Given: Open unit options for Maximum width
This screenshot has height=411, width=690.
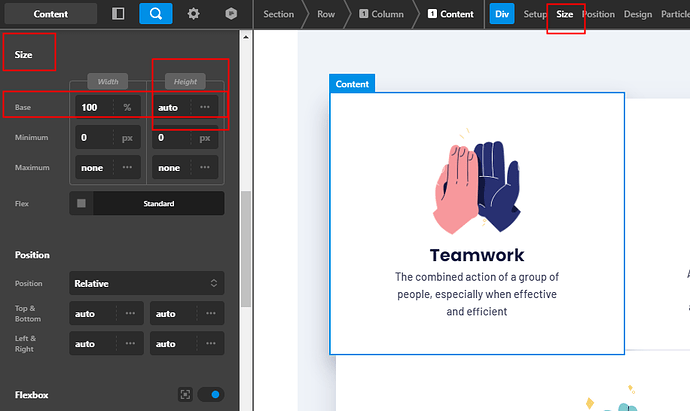Looking at the screenshot, I should point(127,167).
